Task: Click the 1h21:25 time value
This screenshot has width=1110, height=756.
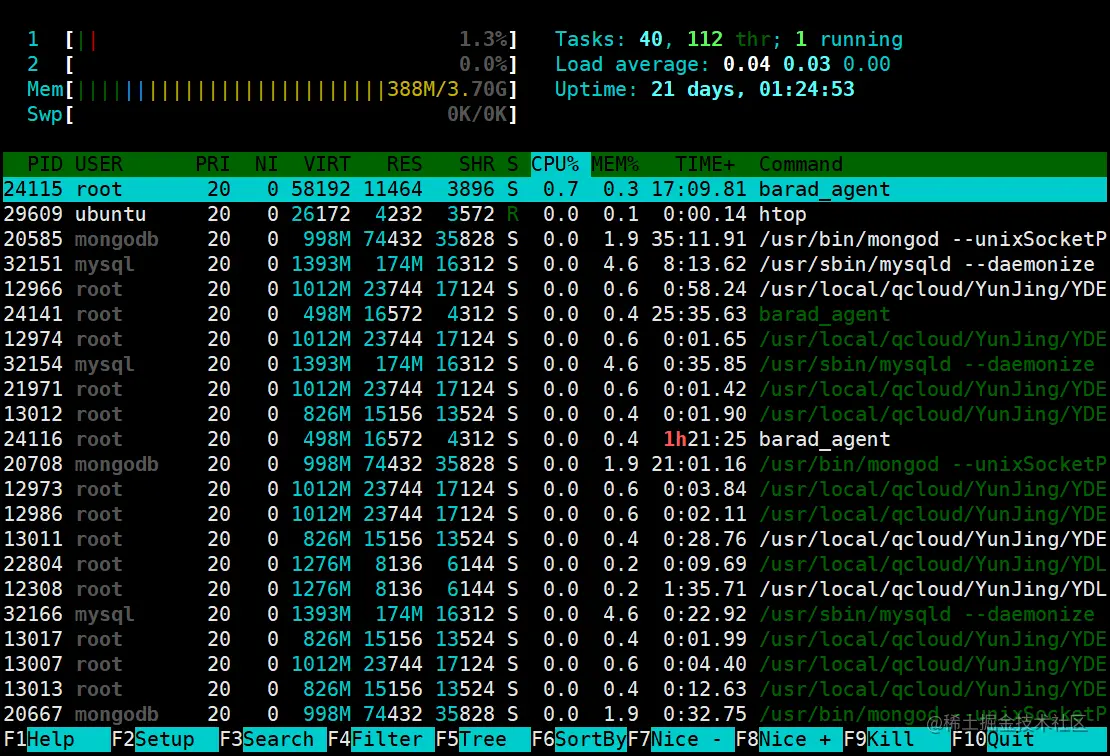Action: (x=704, y=439)
